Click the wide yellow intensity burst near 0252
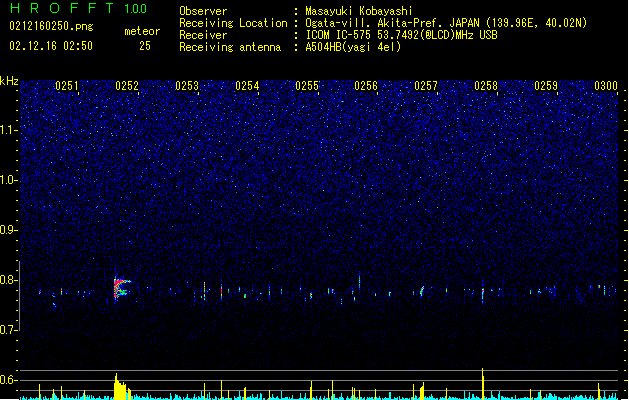Screen dimensions: 629x400 click(x=122, y=387)
